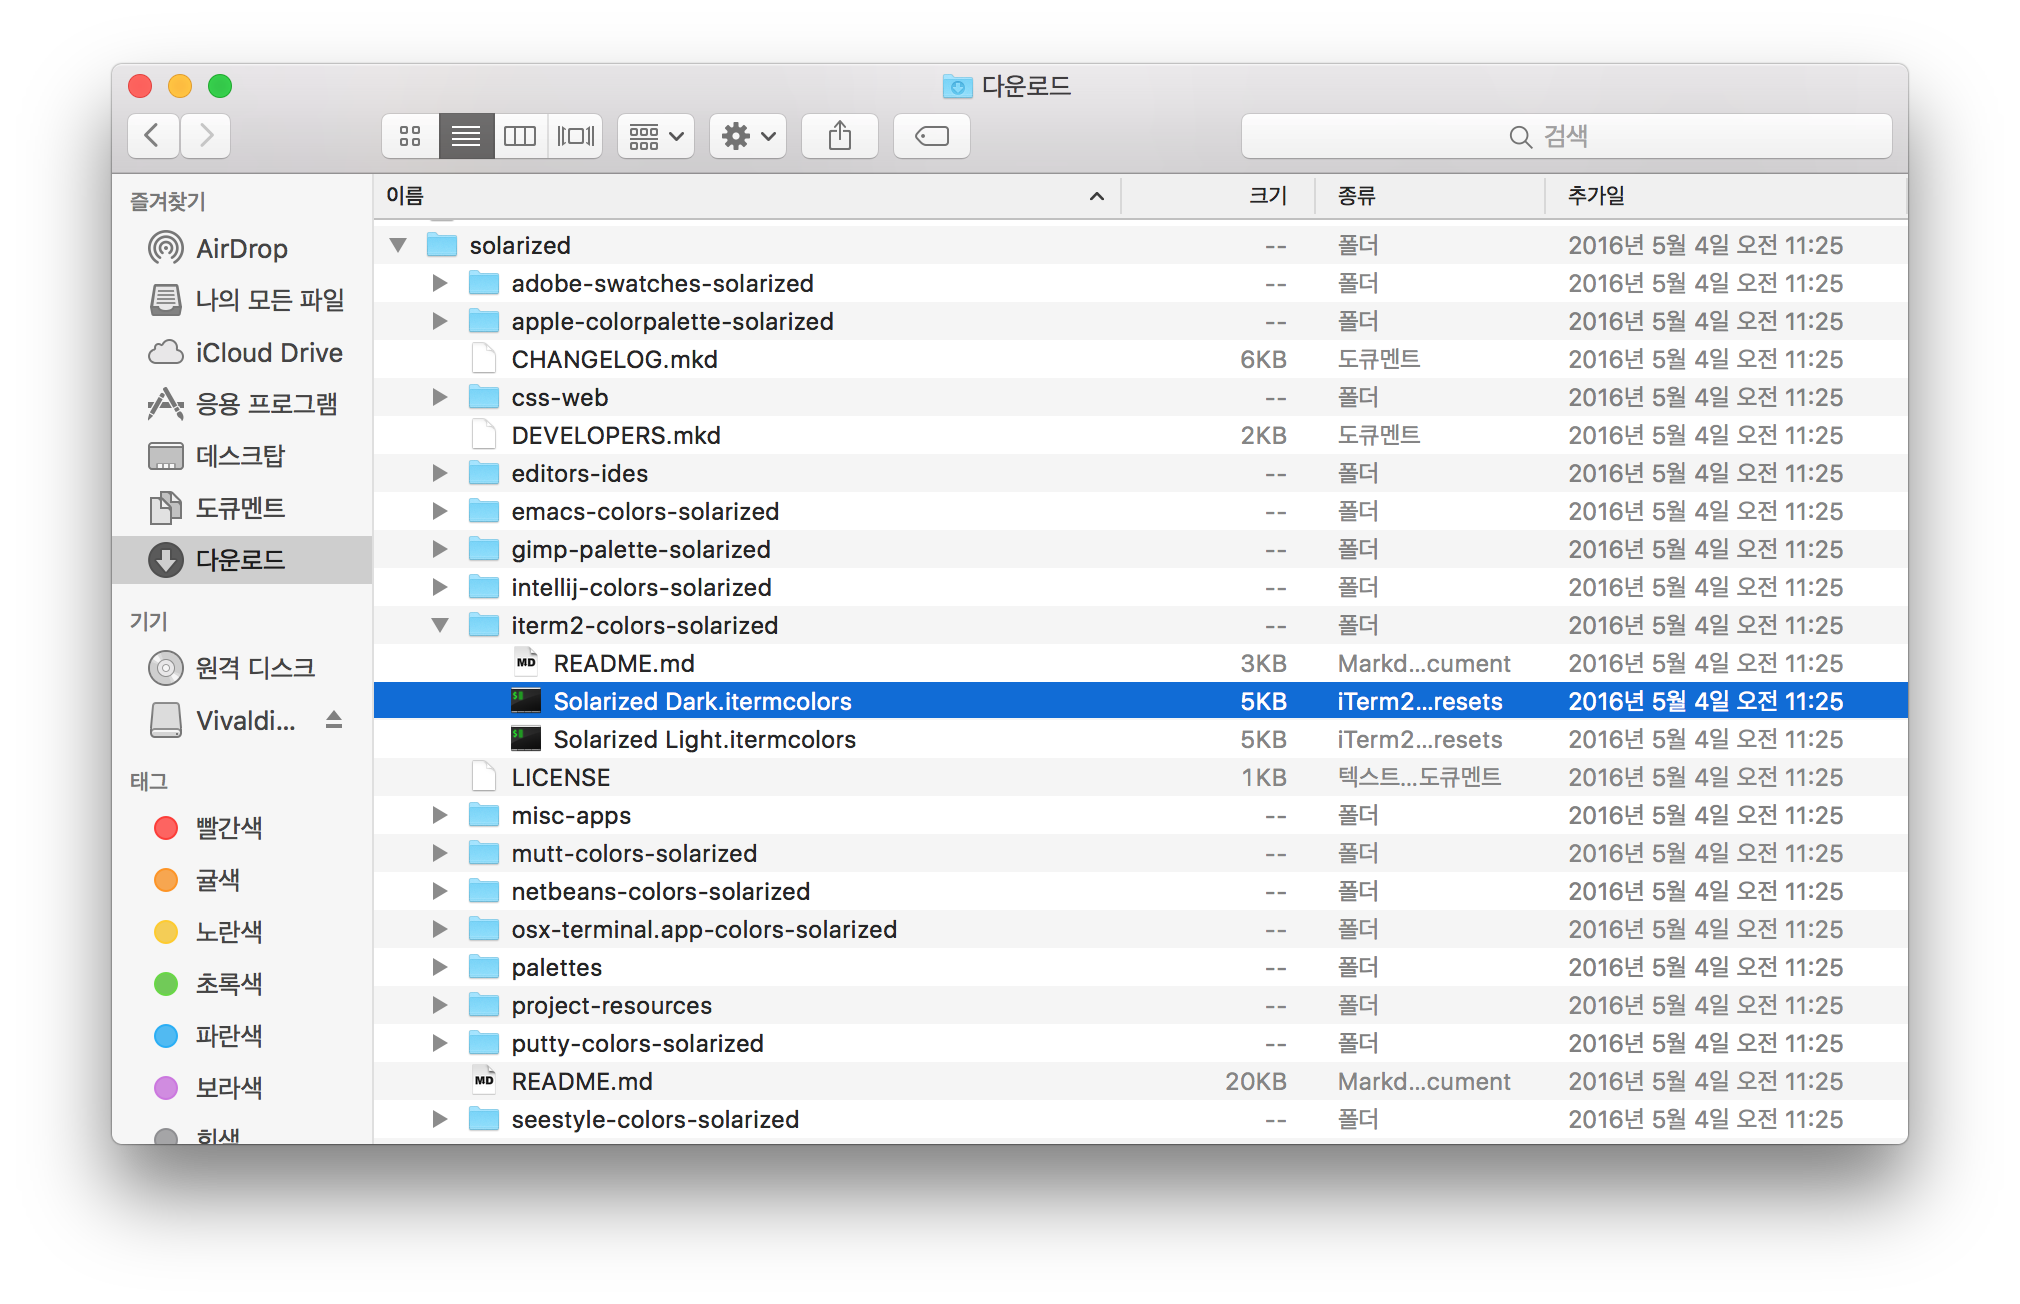Sort by the 추가일 column header
The height and width of the screenshot is (1304, 2020).
pyautogui.click(x=1596, y=196)
